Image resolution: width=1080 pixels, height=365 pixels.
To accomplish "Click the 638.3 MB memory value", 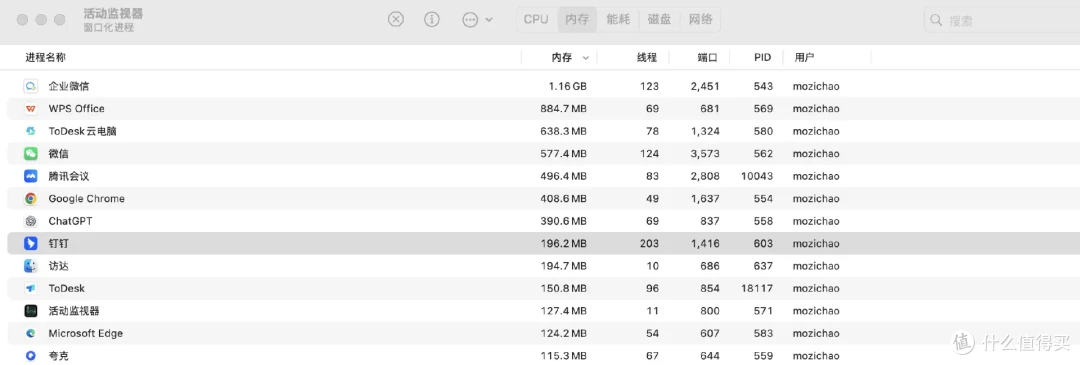I will (563, 131).
